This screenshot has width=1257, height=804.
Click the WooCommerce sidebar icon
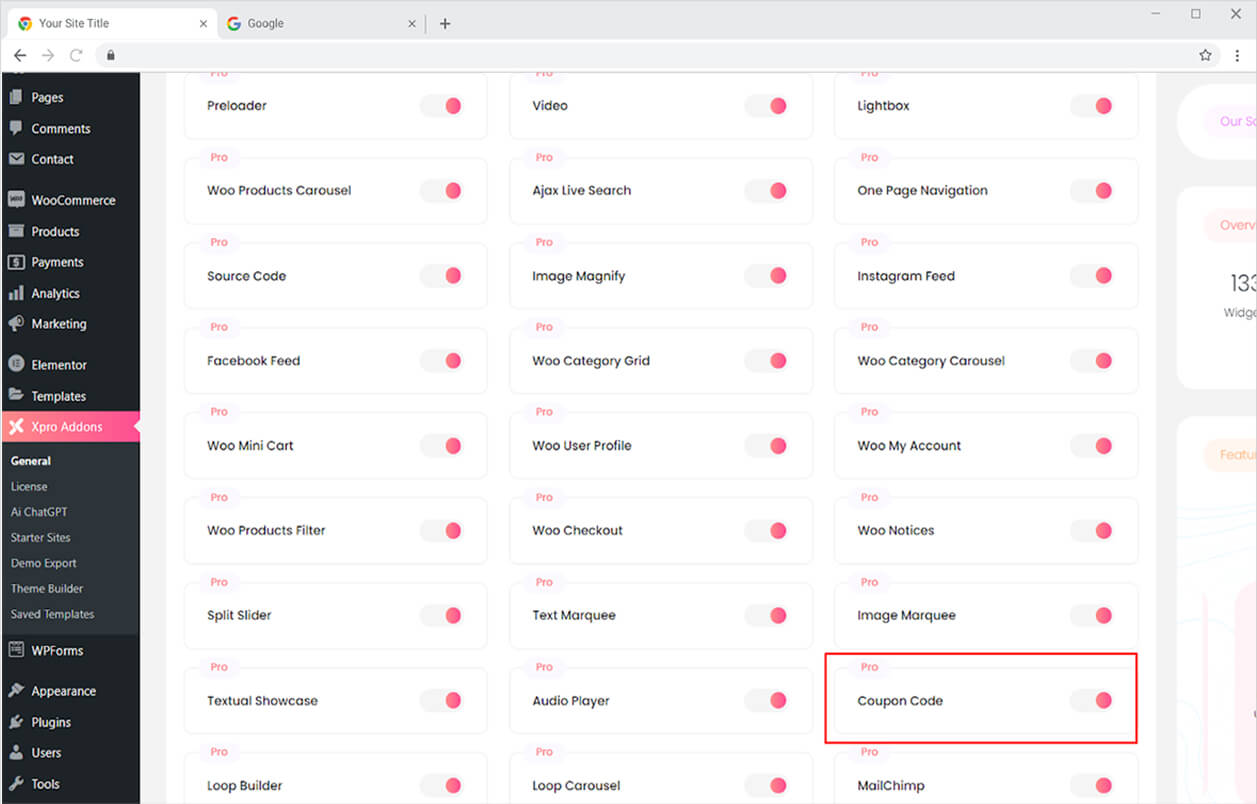point(16,200)
